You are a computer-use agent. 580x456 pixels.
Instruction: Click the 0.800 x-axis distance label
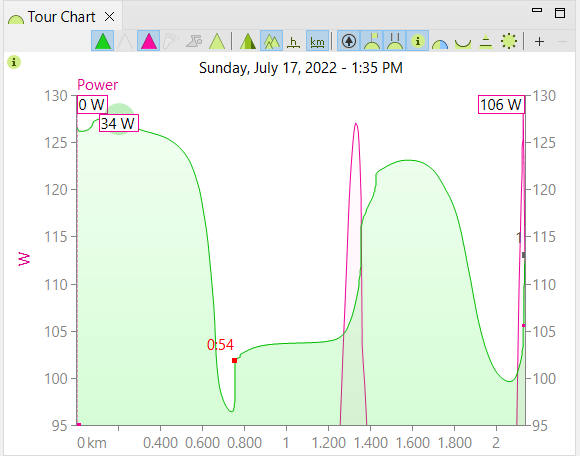[245, 443]
